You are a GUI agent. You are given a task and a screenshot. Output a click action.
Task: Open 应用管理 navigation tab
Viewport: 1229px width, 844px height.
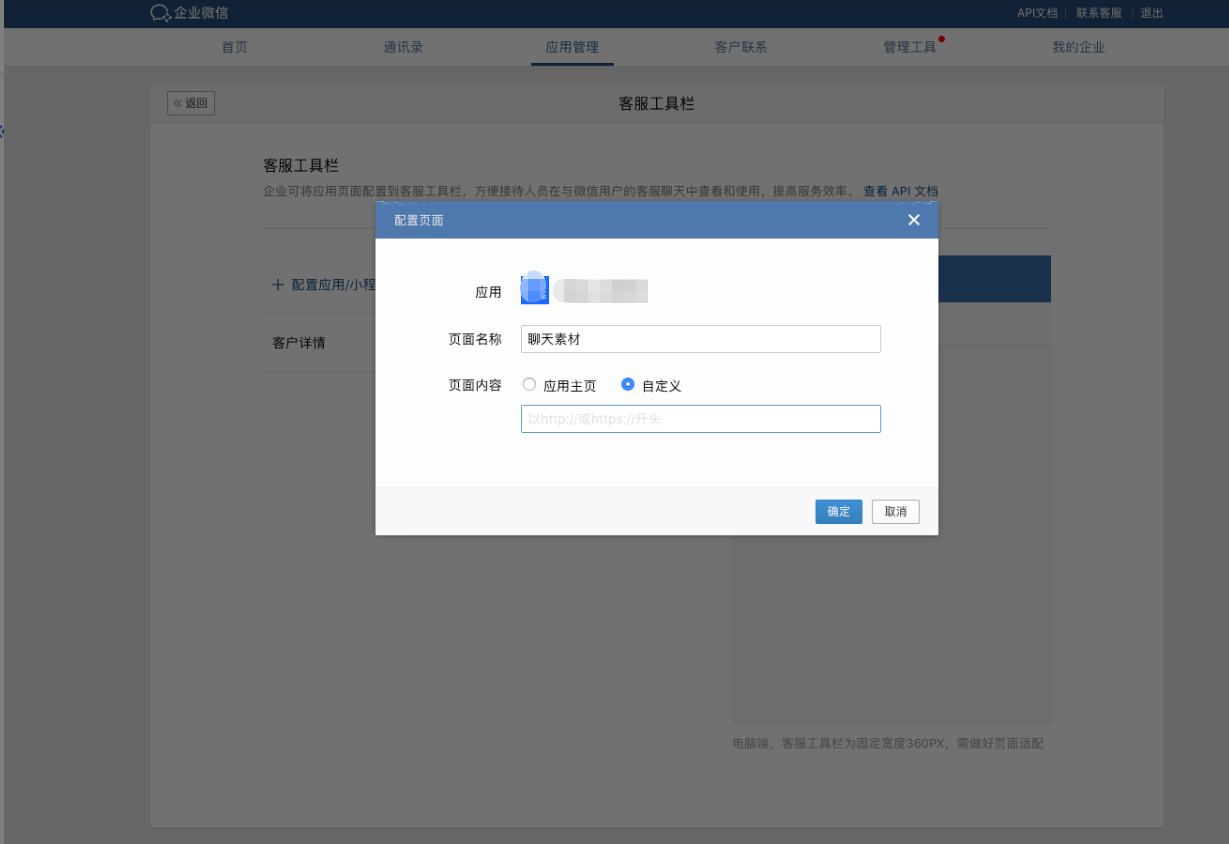tap(572, 47)
